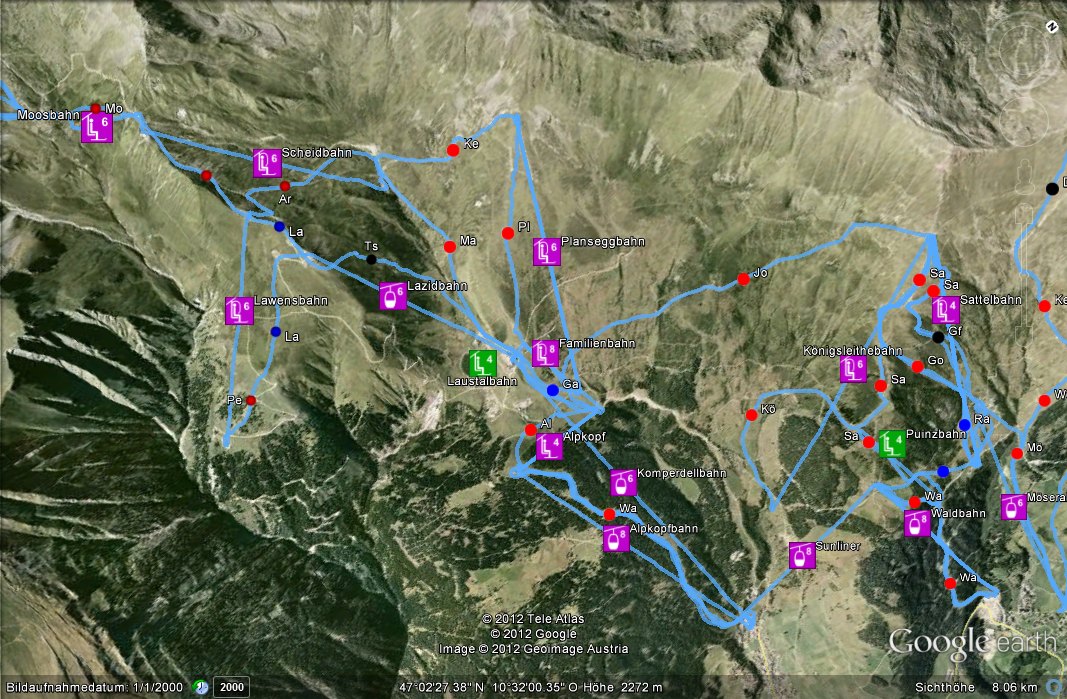Open the Familienbahn lift icon

(545, 353)
